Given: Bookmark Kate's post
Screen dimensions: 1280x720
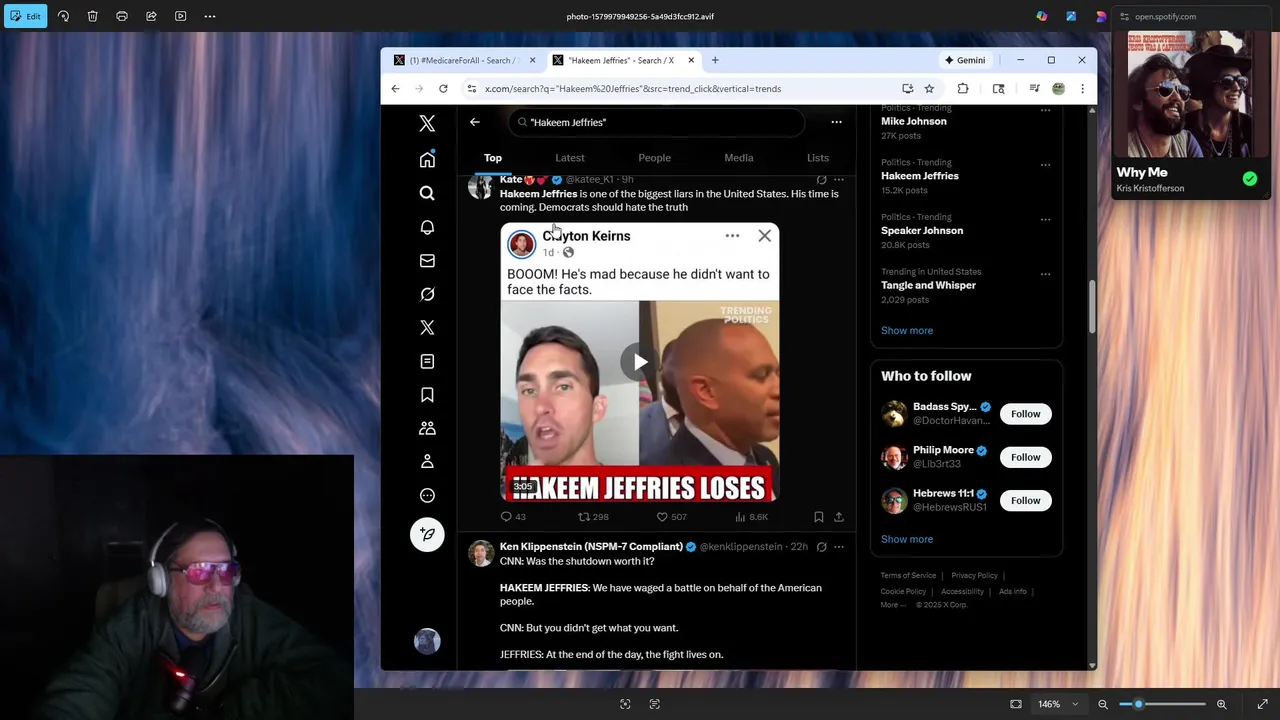Looking at the screenshot, I should click(818, 517).
